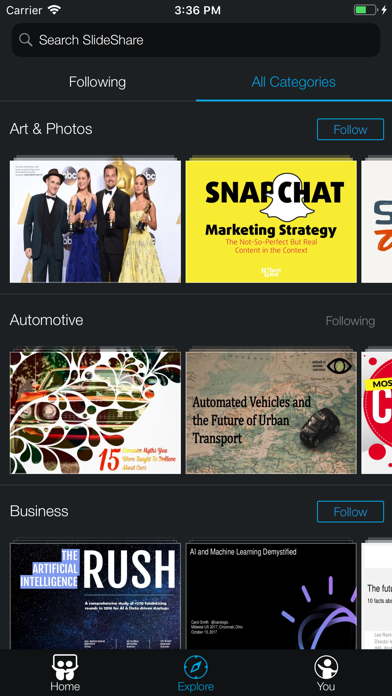Tap the search magnifying glass icon
This screenshot has height=696, width=392.
tap(26, 40)
